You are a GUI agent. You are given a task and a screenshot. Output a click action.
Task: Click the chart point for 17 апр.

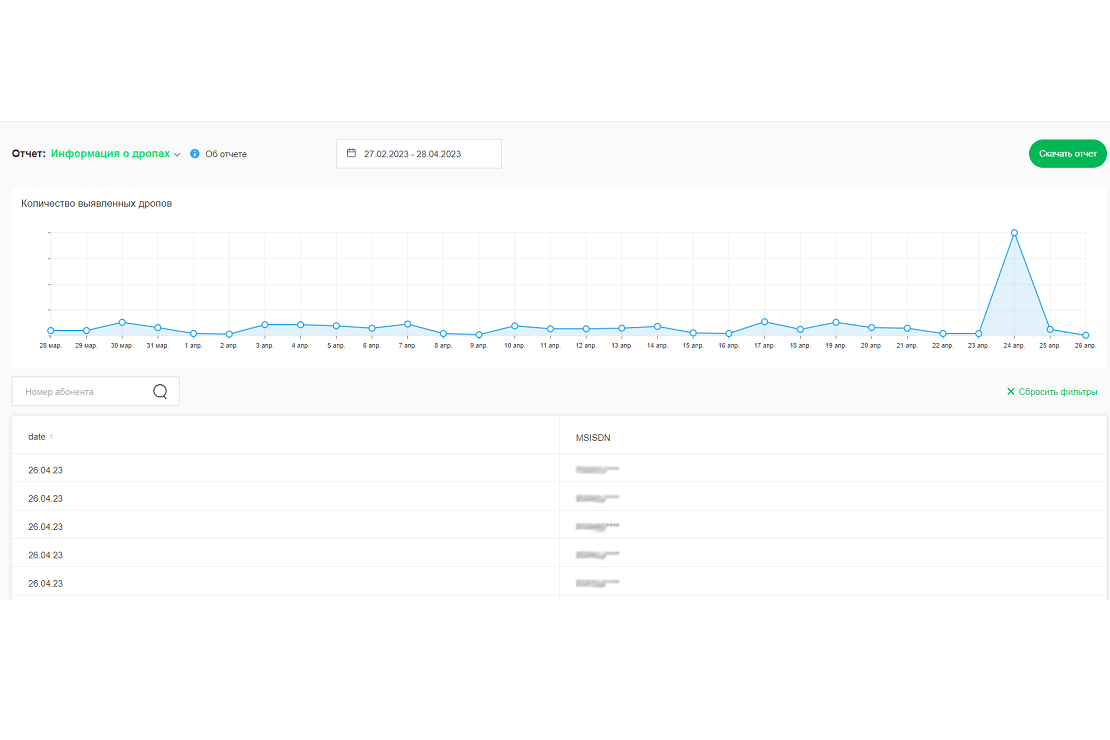click(x=764, y=321)
